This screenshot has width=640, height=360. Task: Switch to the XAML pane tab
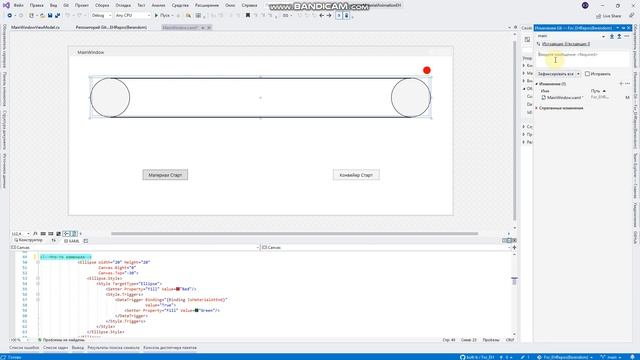tap(72, 241)
